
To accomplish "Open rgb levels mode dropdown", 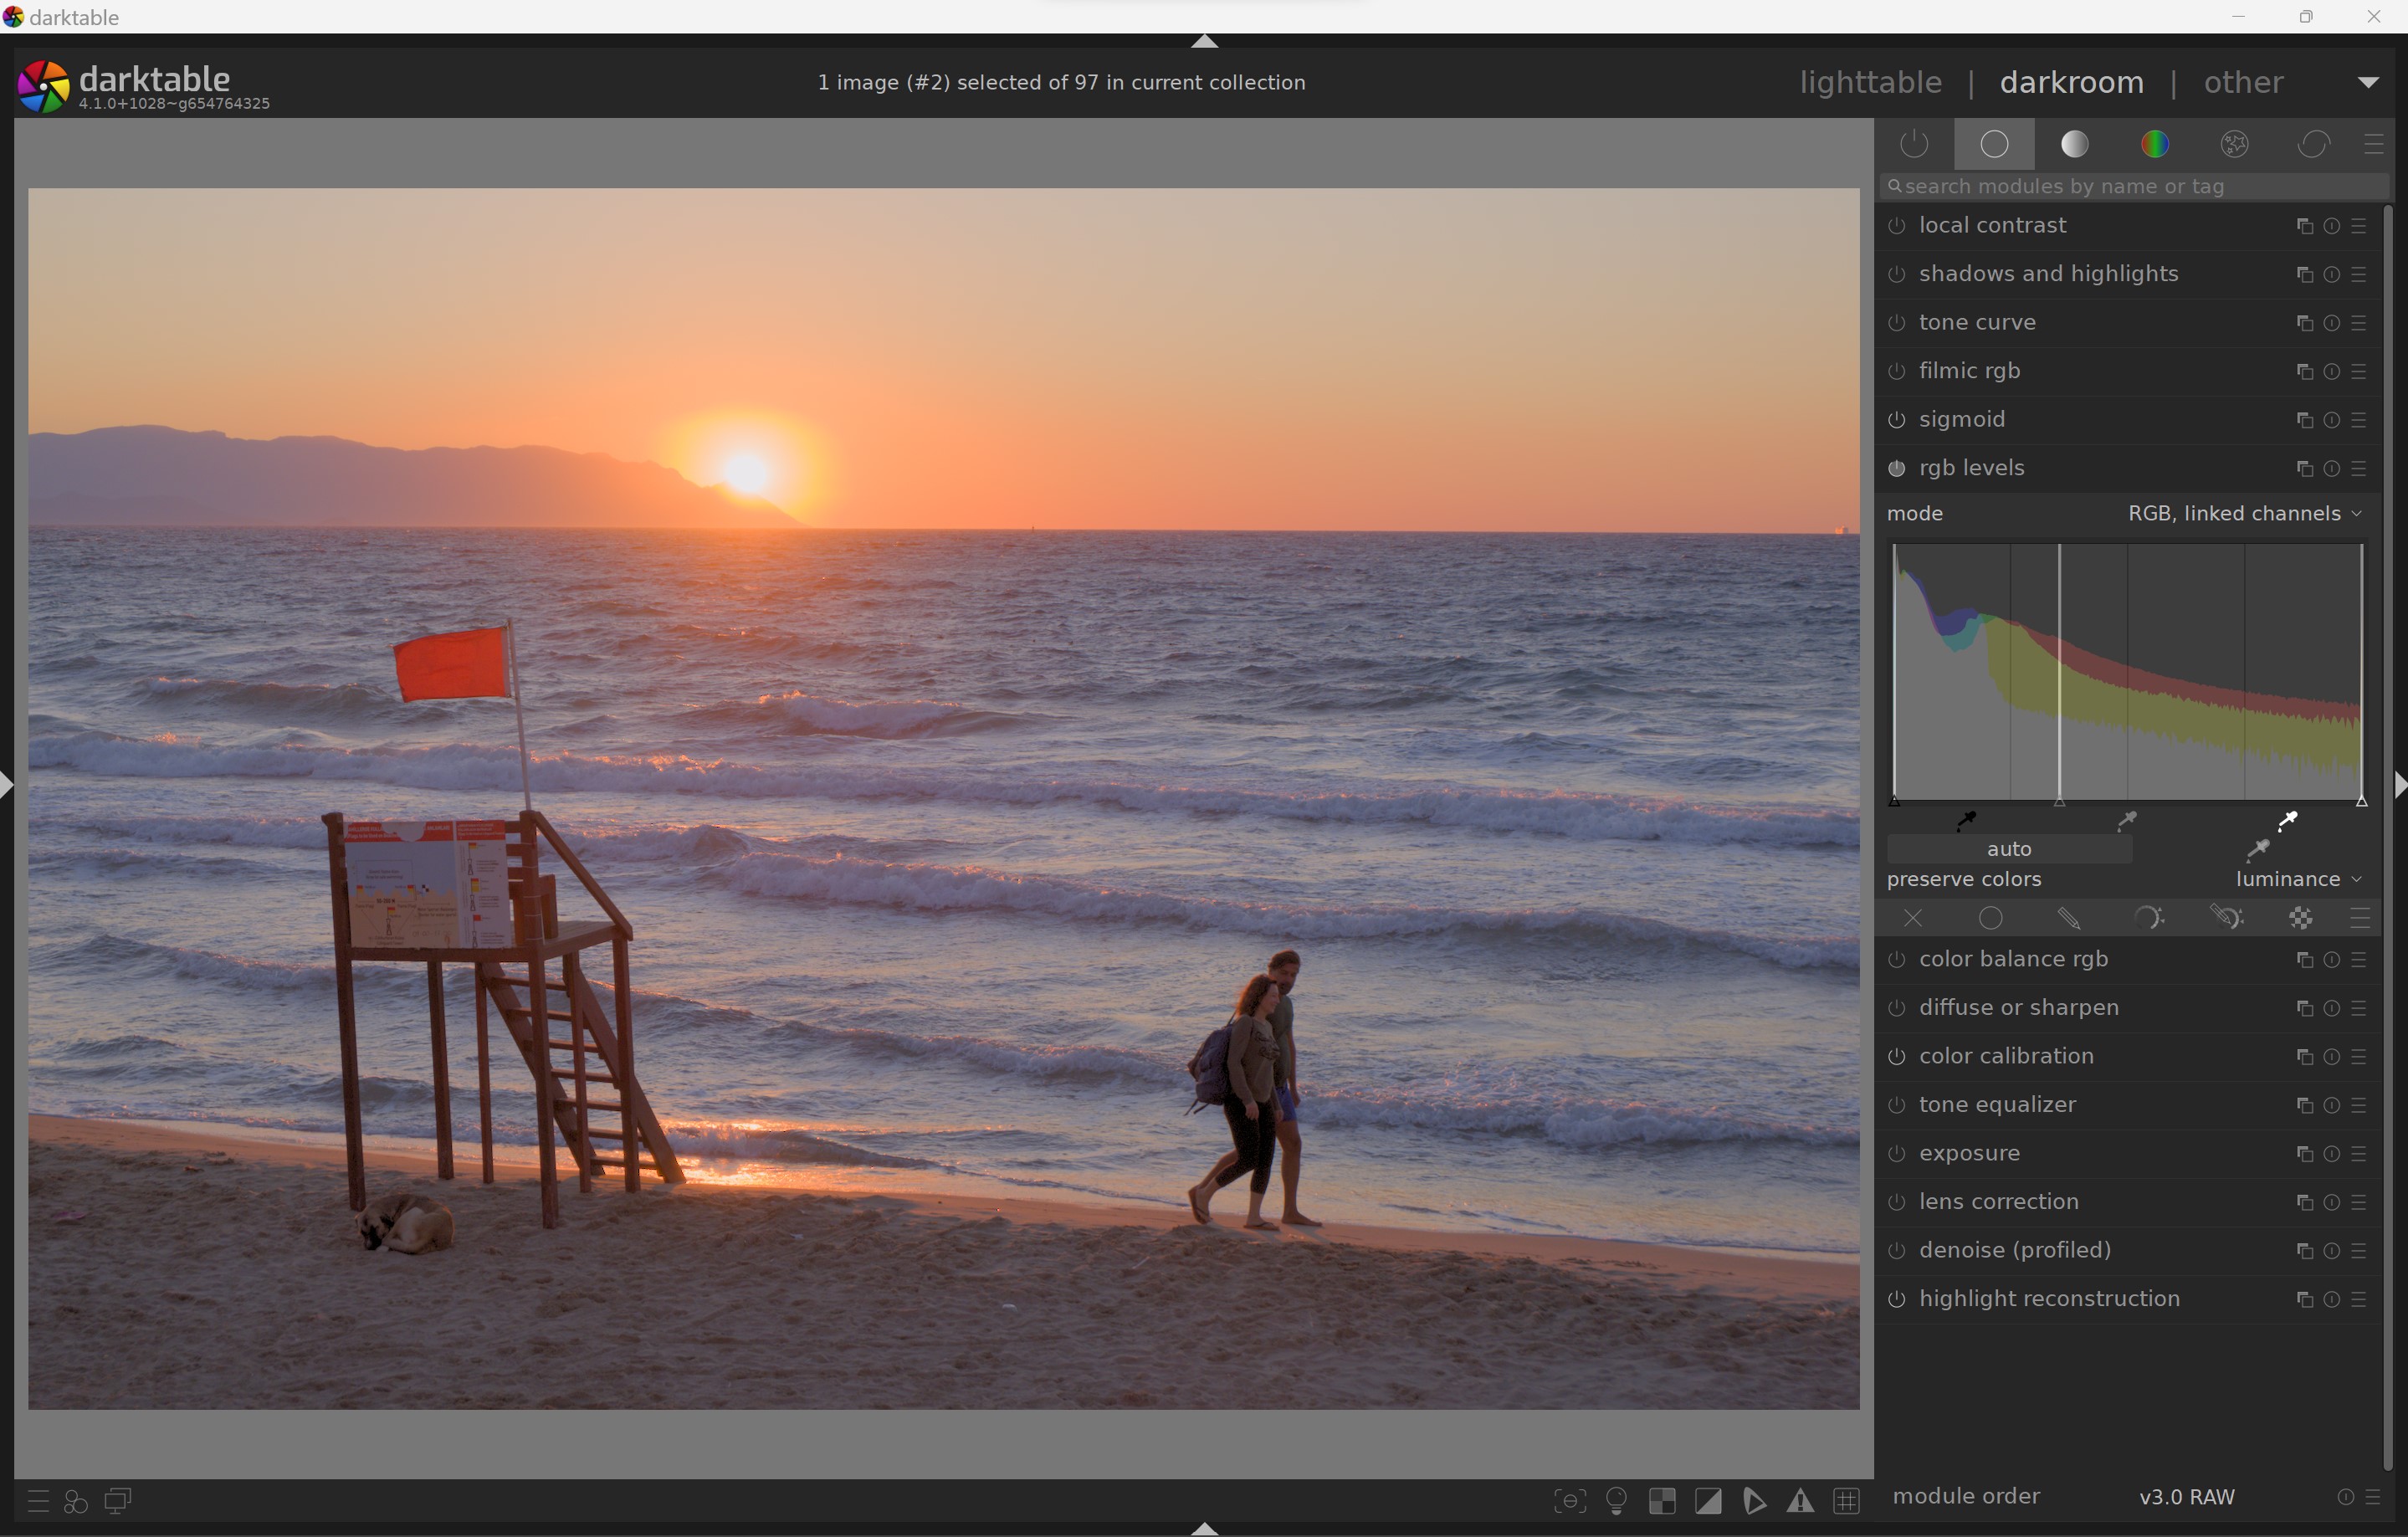I will pyautogui.click(x=2244, y=514).
